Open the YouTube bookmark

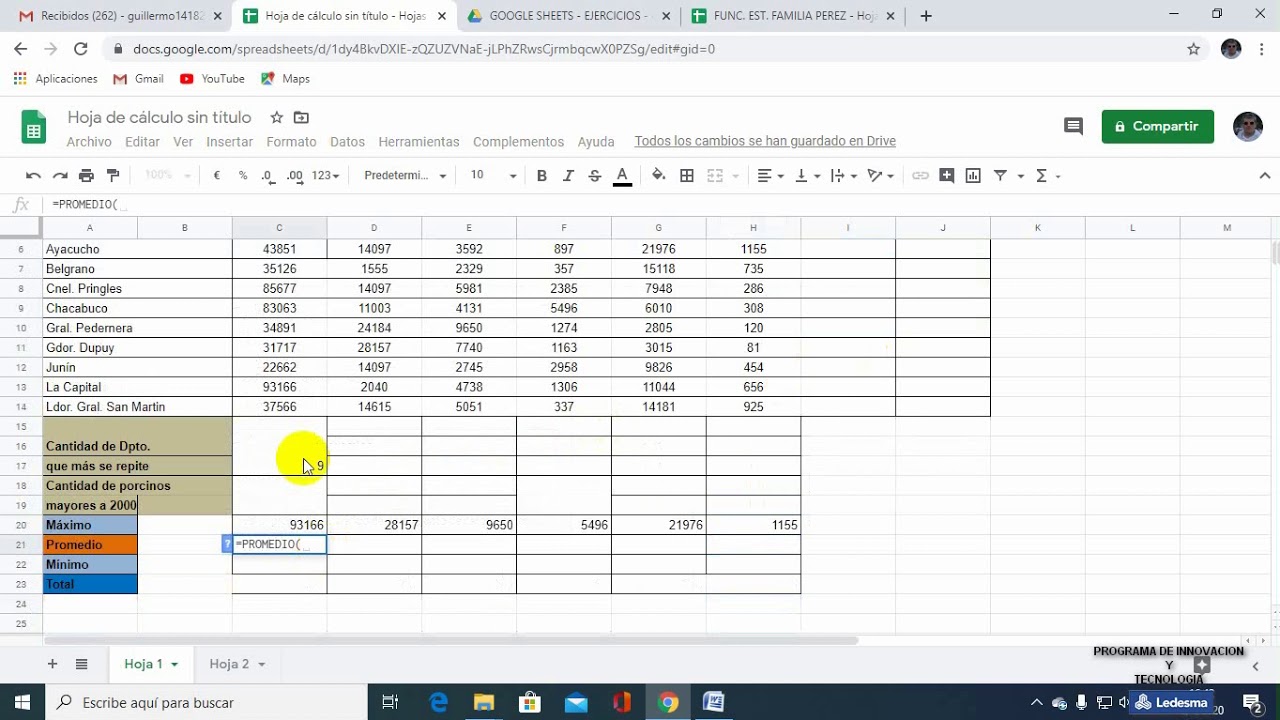(x=212, y=79)
